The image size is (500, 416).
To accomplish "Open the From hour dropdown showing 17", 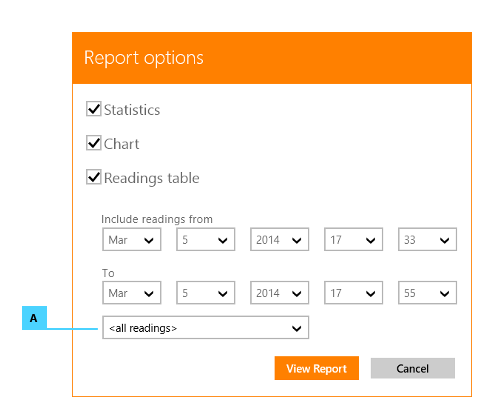I will [353, 239].
